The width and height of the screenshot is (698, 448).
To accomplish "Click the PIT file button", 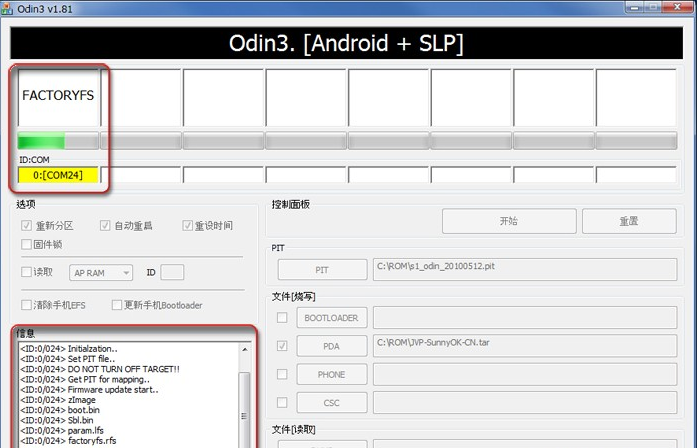I will 322,270.
